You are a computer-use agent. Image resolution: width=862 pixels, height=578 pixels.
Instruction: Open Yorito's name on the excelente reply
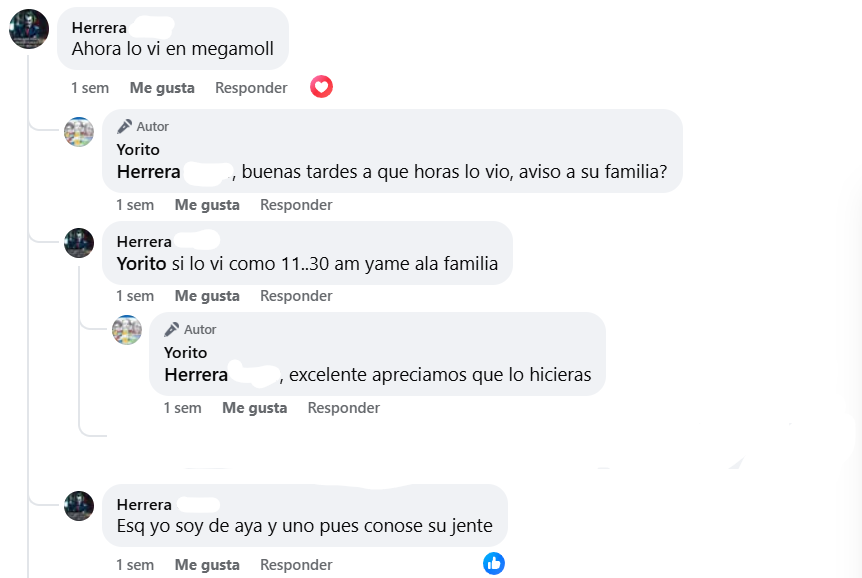186,351
